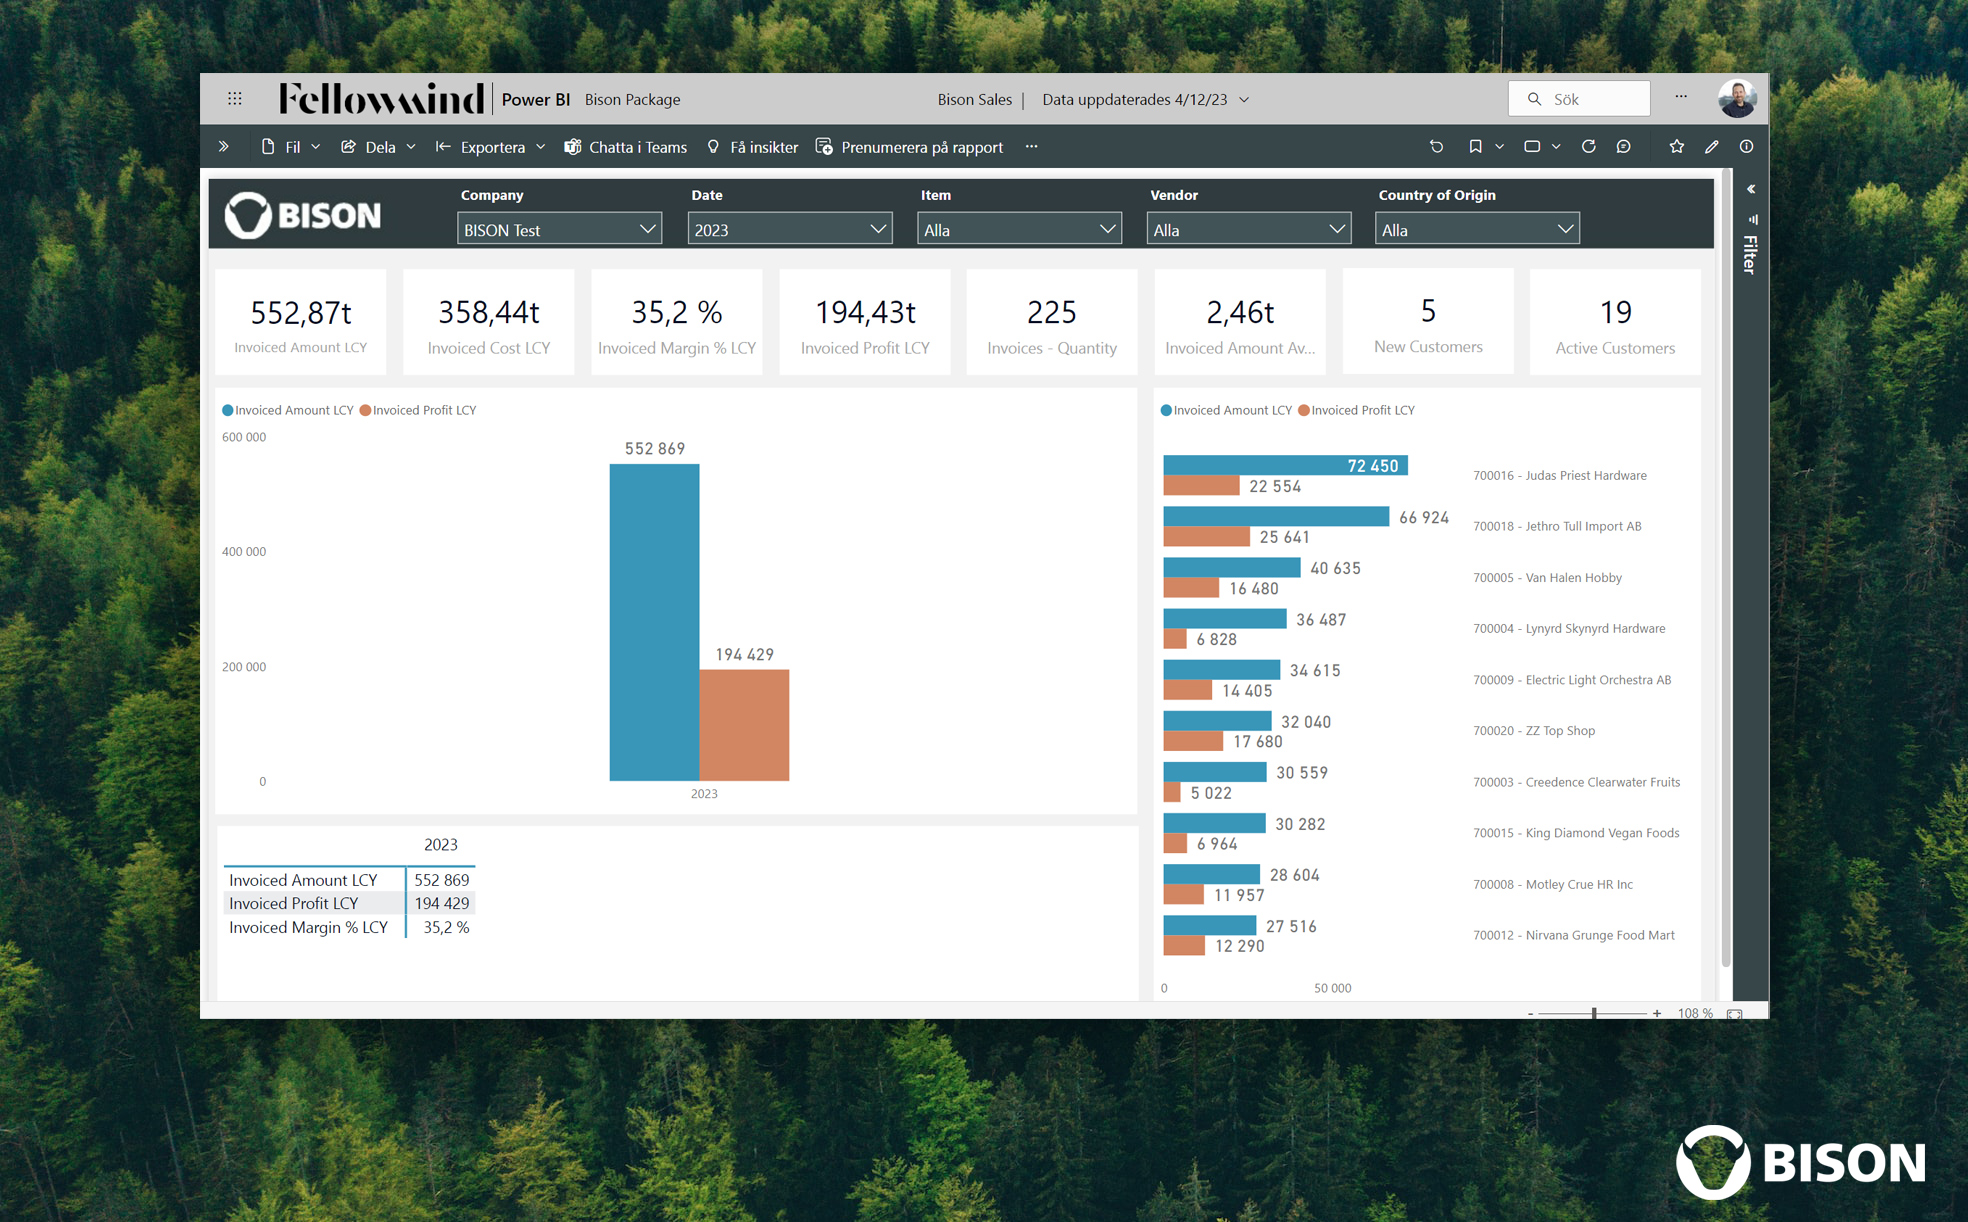Screen dimensions: 1968x1222
Task: Click 700020 - ZZ Top Shop label
Action: pos(1534,730)
